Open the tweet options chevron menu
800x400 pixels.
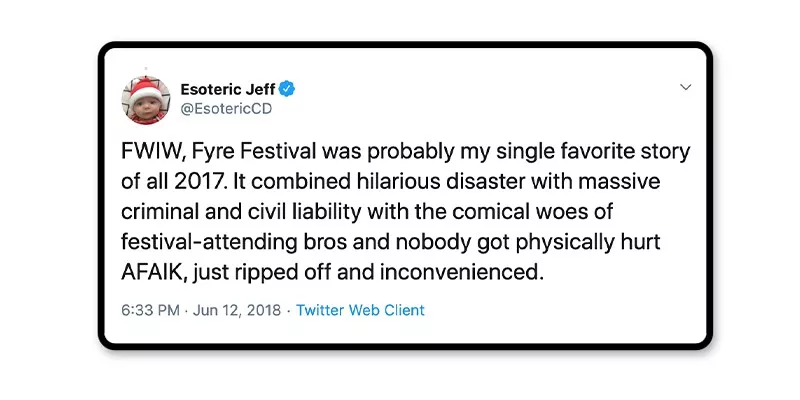(x=685, y=88)
